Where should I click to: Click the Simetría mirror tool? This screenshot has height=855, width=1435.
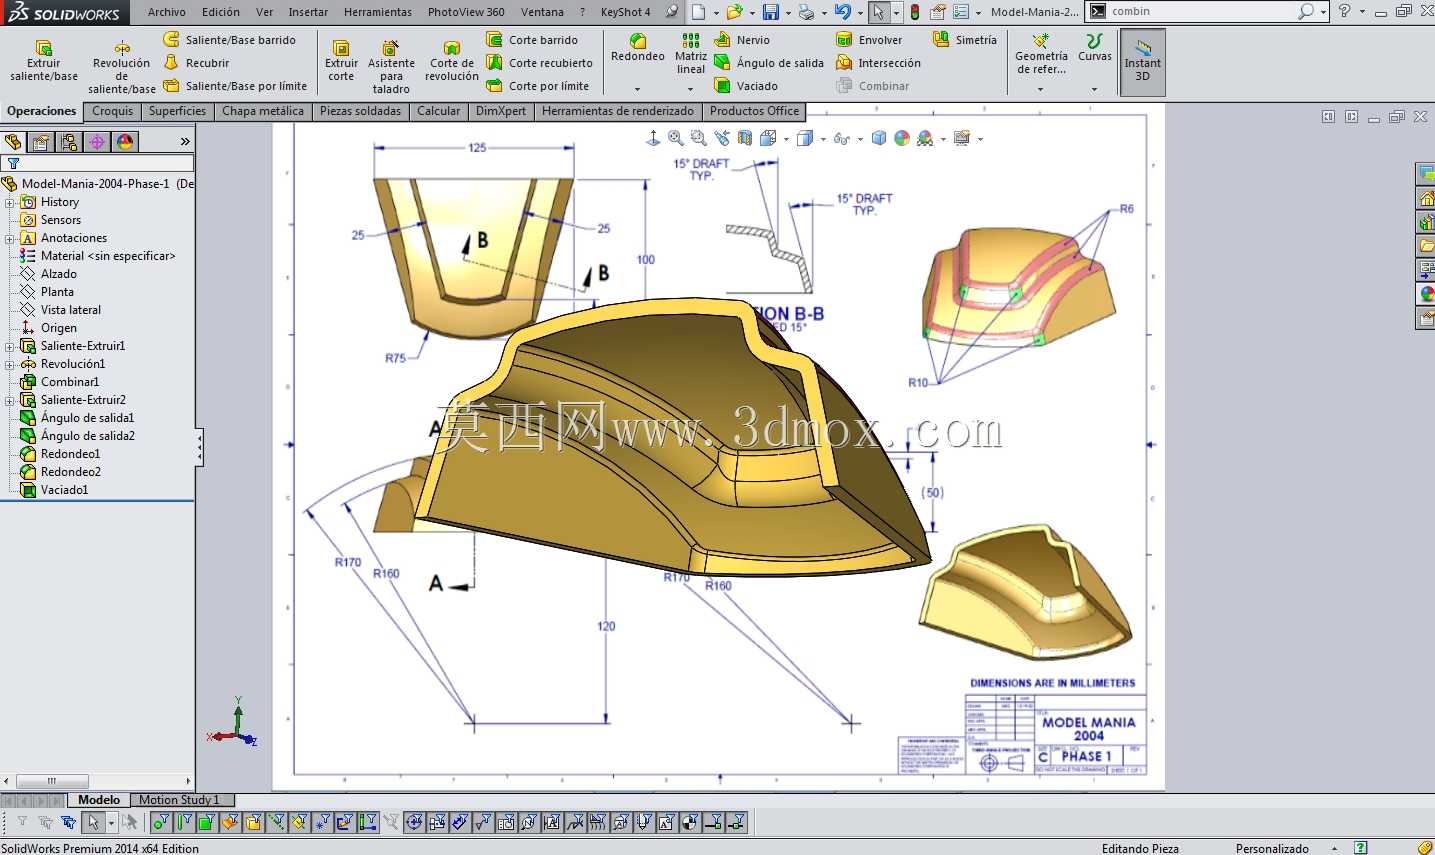coord(964,40)
